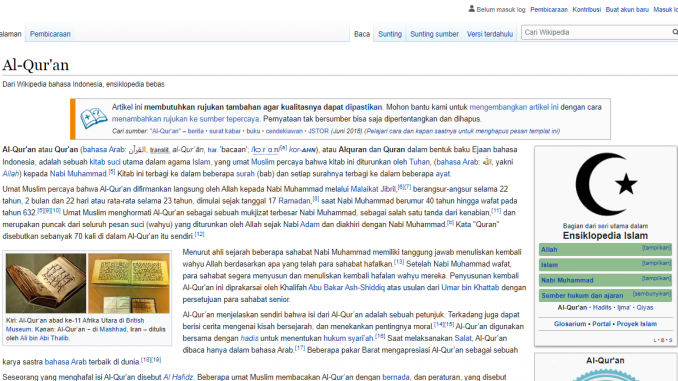Click the search magnifier icon

(x=675, y=32)
